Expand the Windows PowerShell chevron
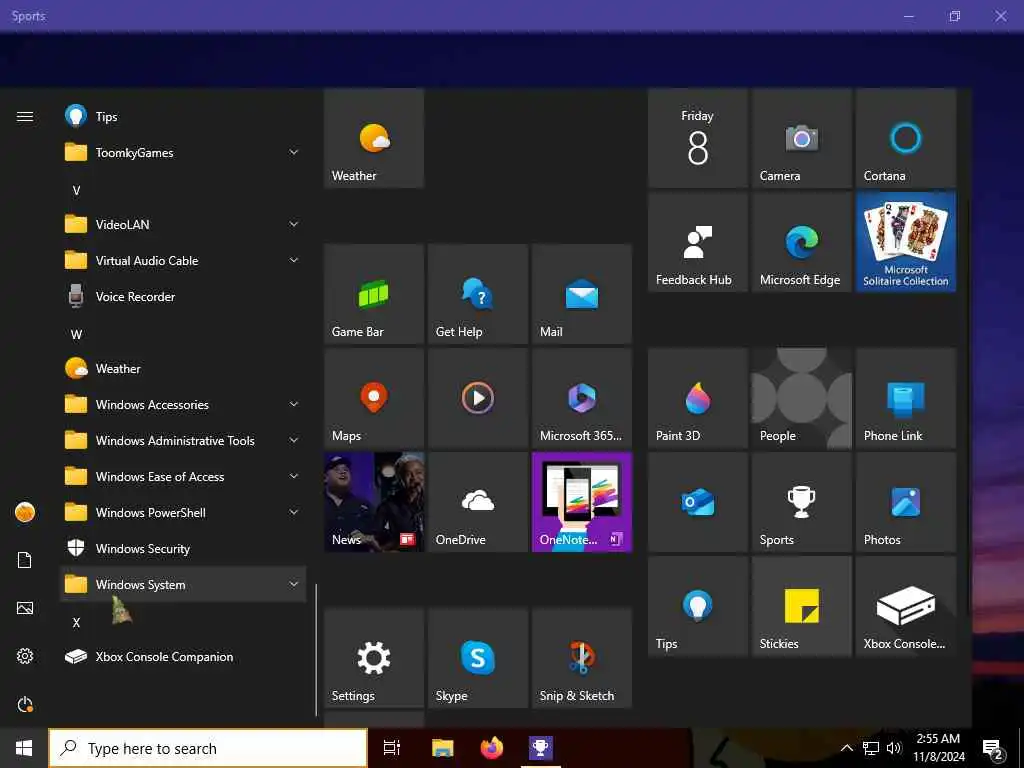This screenshot has height=768, width=1024. click(x=294, y=512)
